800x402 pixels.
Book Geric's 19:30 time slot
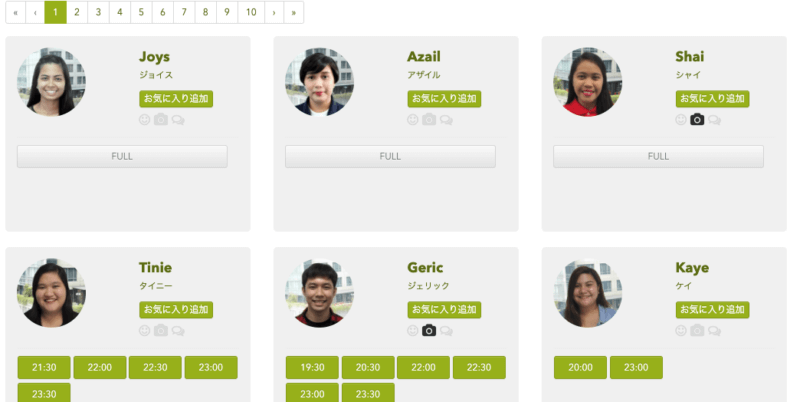click(x=312, y=367)
